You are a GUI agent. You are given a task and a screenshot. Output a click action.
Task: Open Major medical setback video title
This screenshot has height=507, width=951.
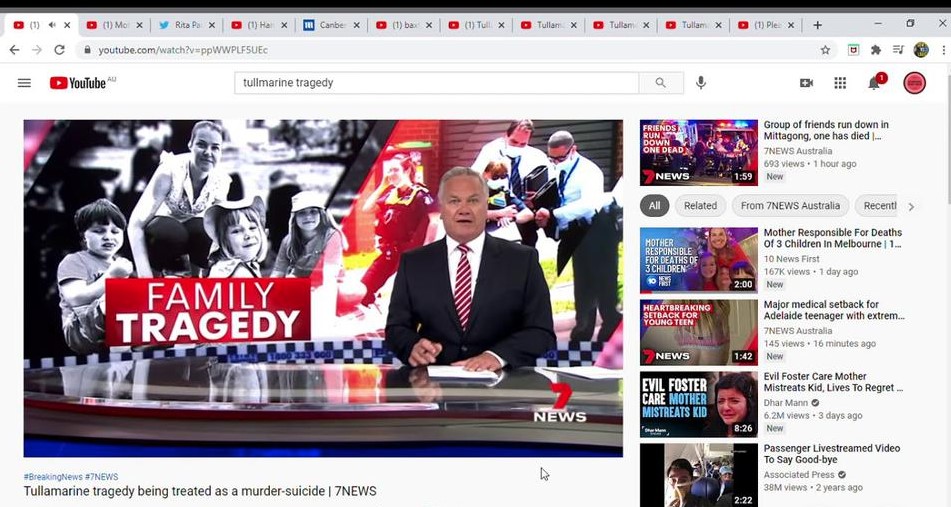pos(834,310)
